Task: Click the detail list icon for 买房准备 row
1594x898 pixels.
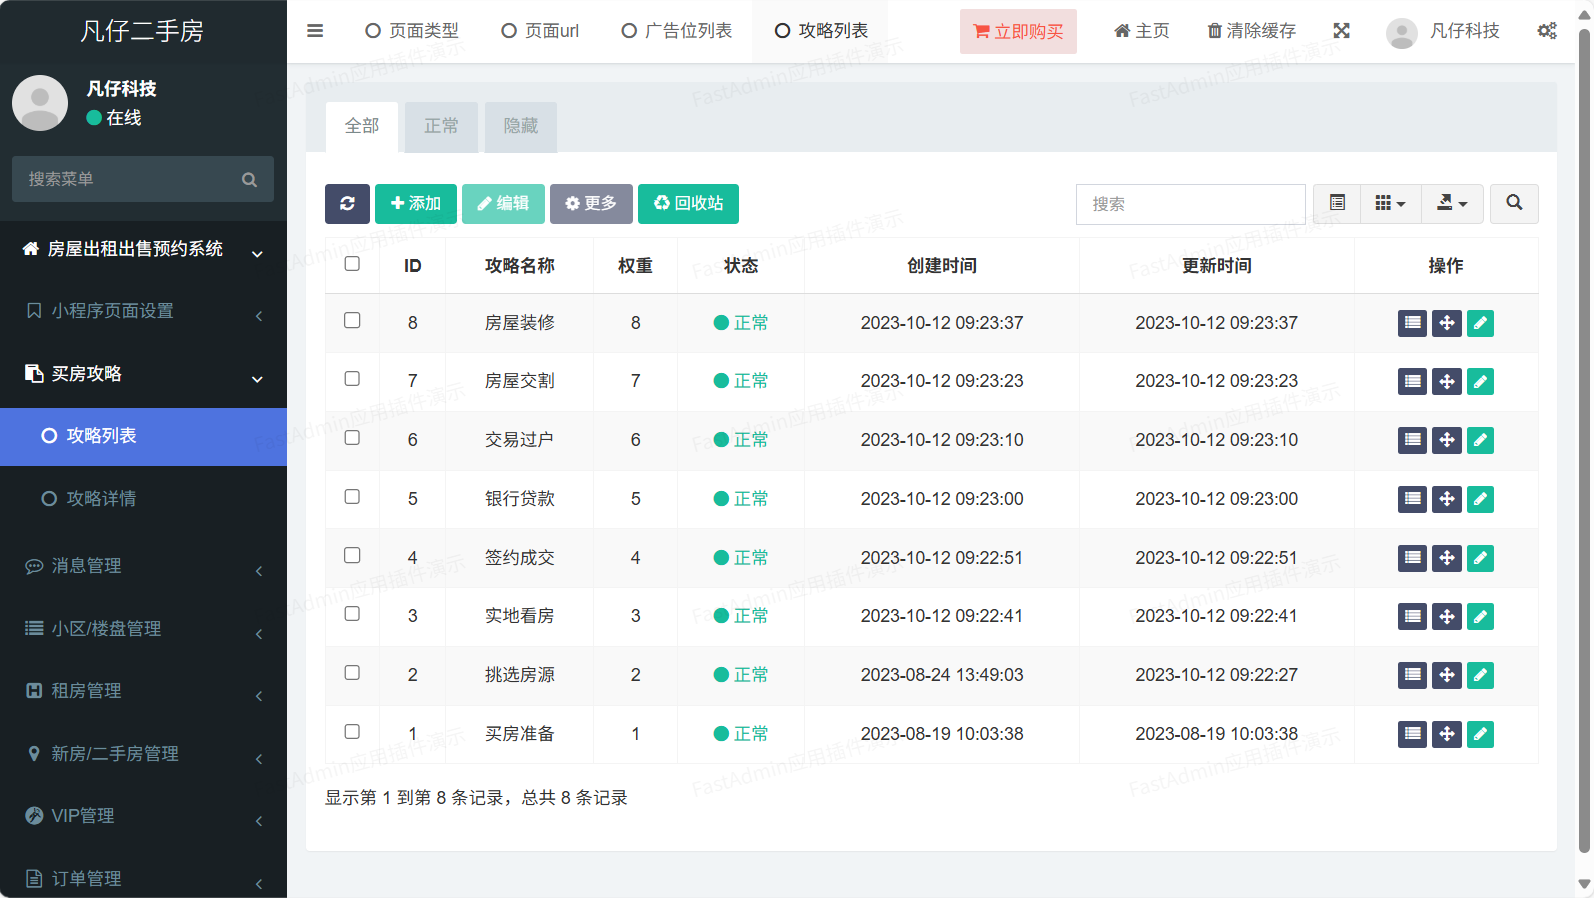Action: tap(1412, 734)
